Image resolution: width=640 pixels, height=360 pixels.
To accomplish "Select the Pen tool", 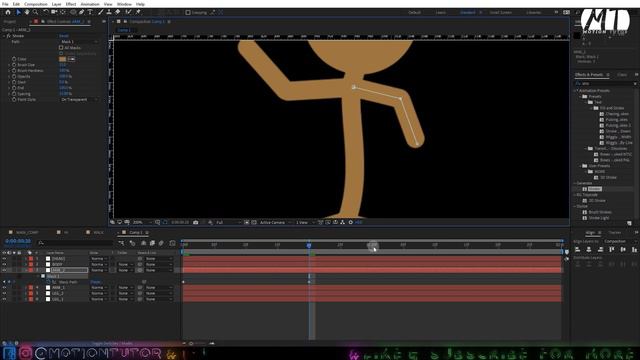I will click(x=81, y=12).
